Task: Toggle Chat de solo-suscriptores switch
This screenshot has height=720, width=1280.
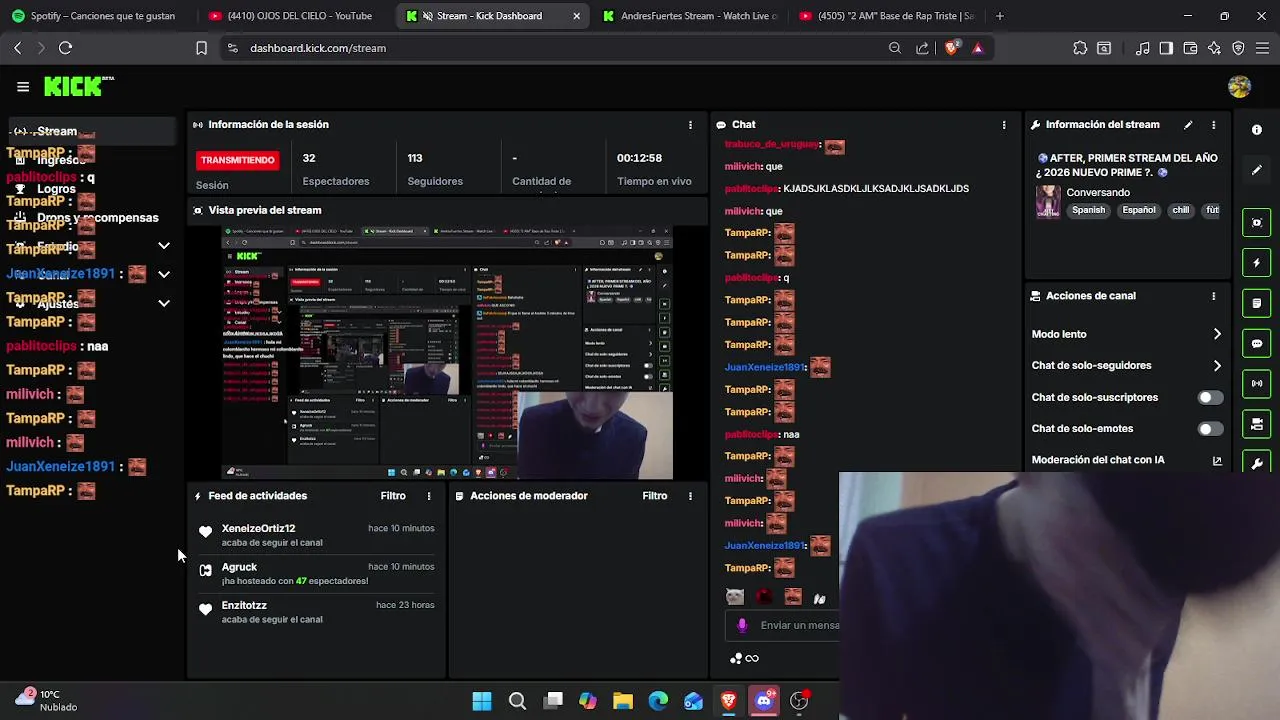Action: tap(1210, 397)
